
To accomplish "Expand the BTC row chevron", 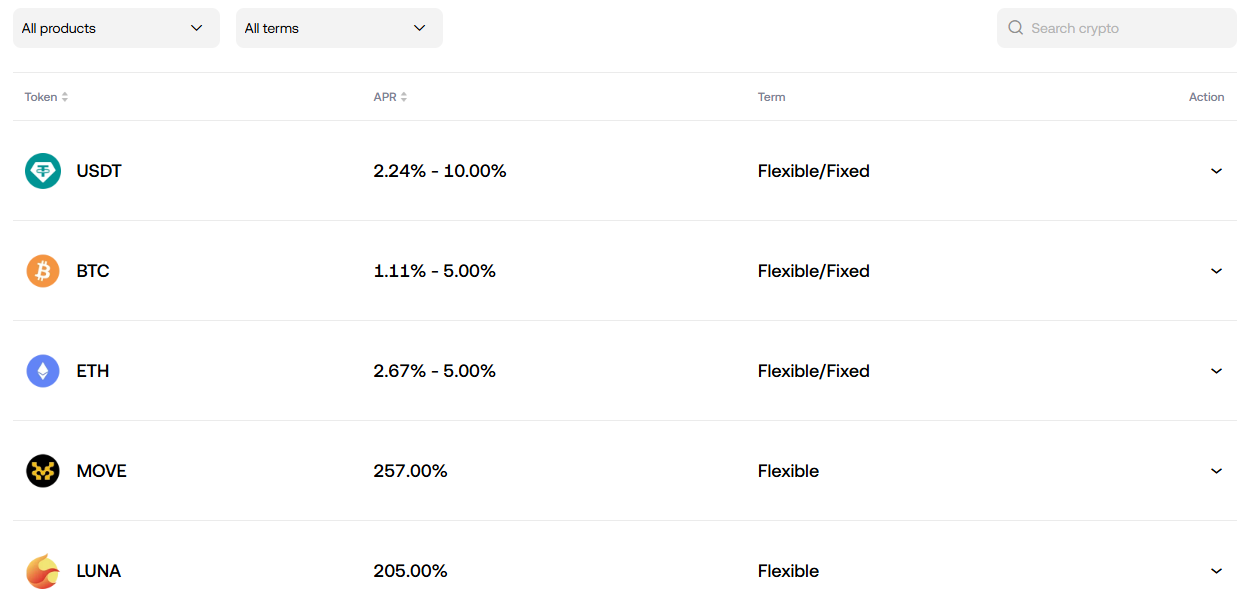I will tap(1216, 271).
